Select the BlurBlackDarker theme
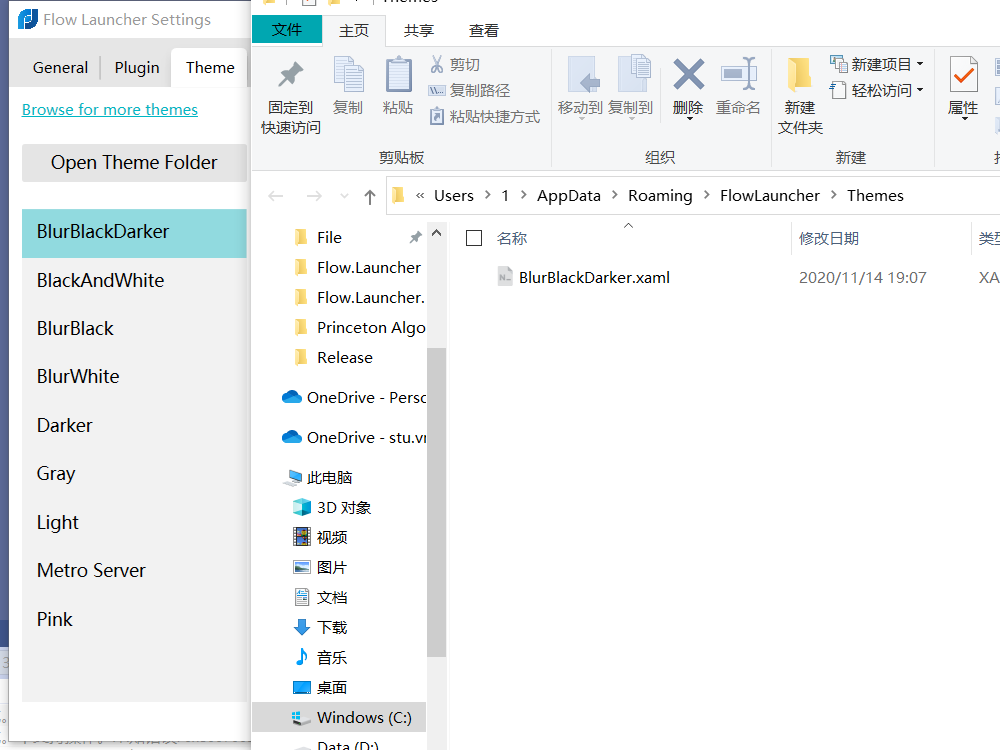Viewport: 1000px width, 750px height. pyautogui.click(x=134, y=232)
